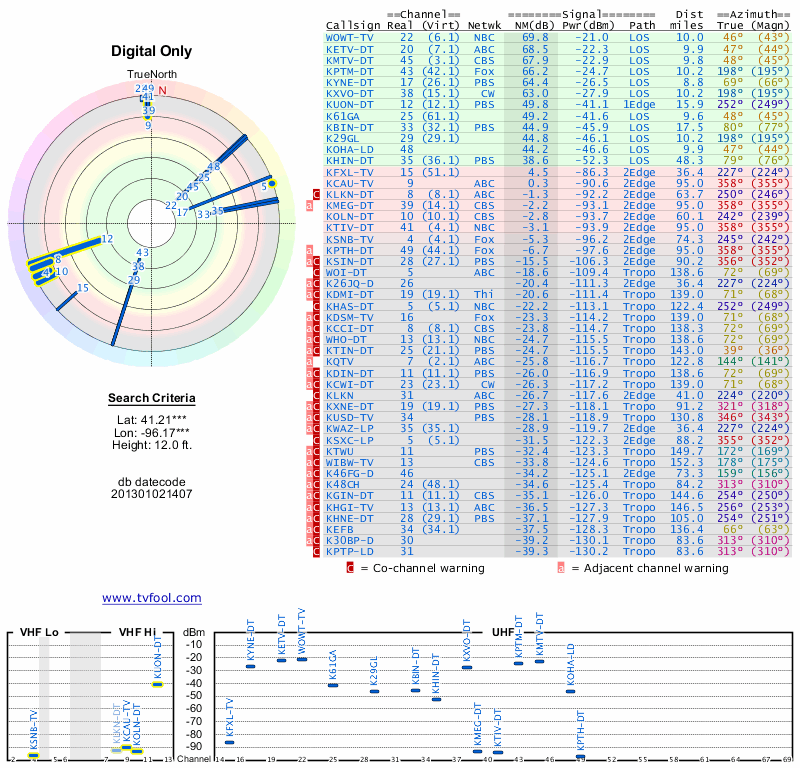This screenshot has width=800, height=768.
Task: Click the 'C' flag beside KLKN channel 31
Action: [316, 395]
